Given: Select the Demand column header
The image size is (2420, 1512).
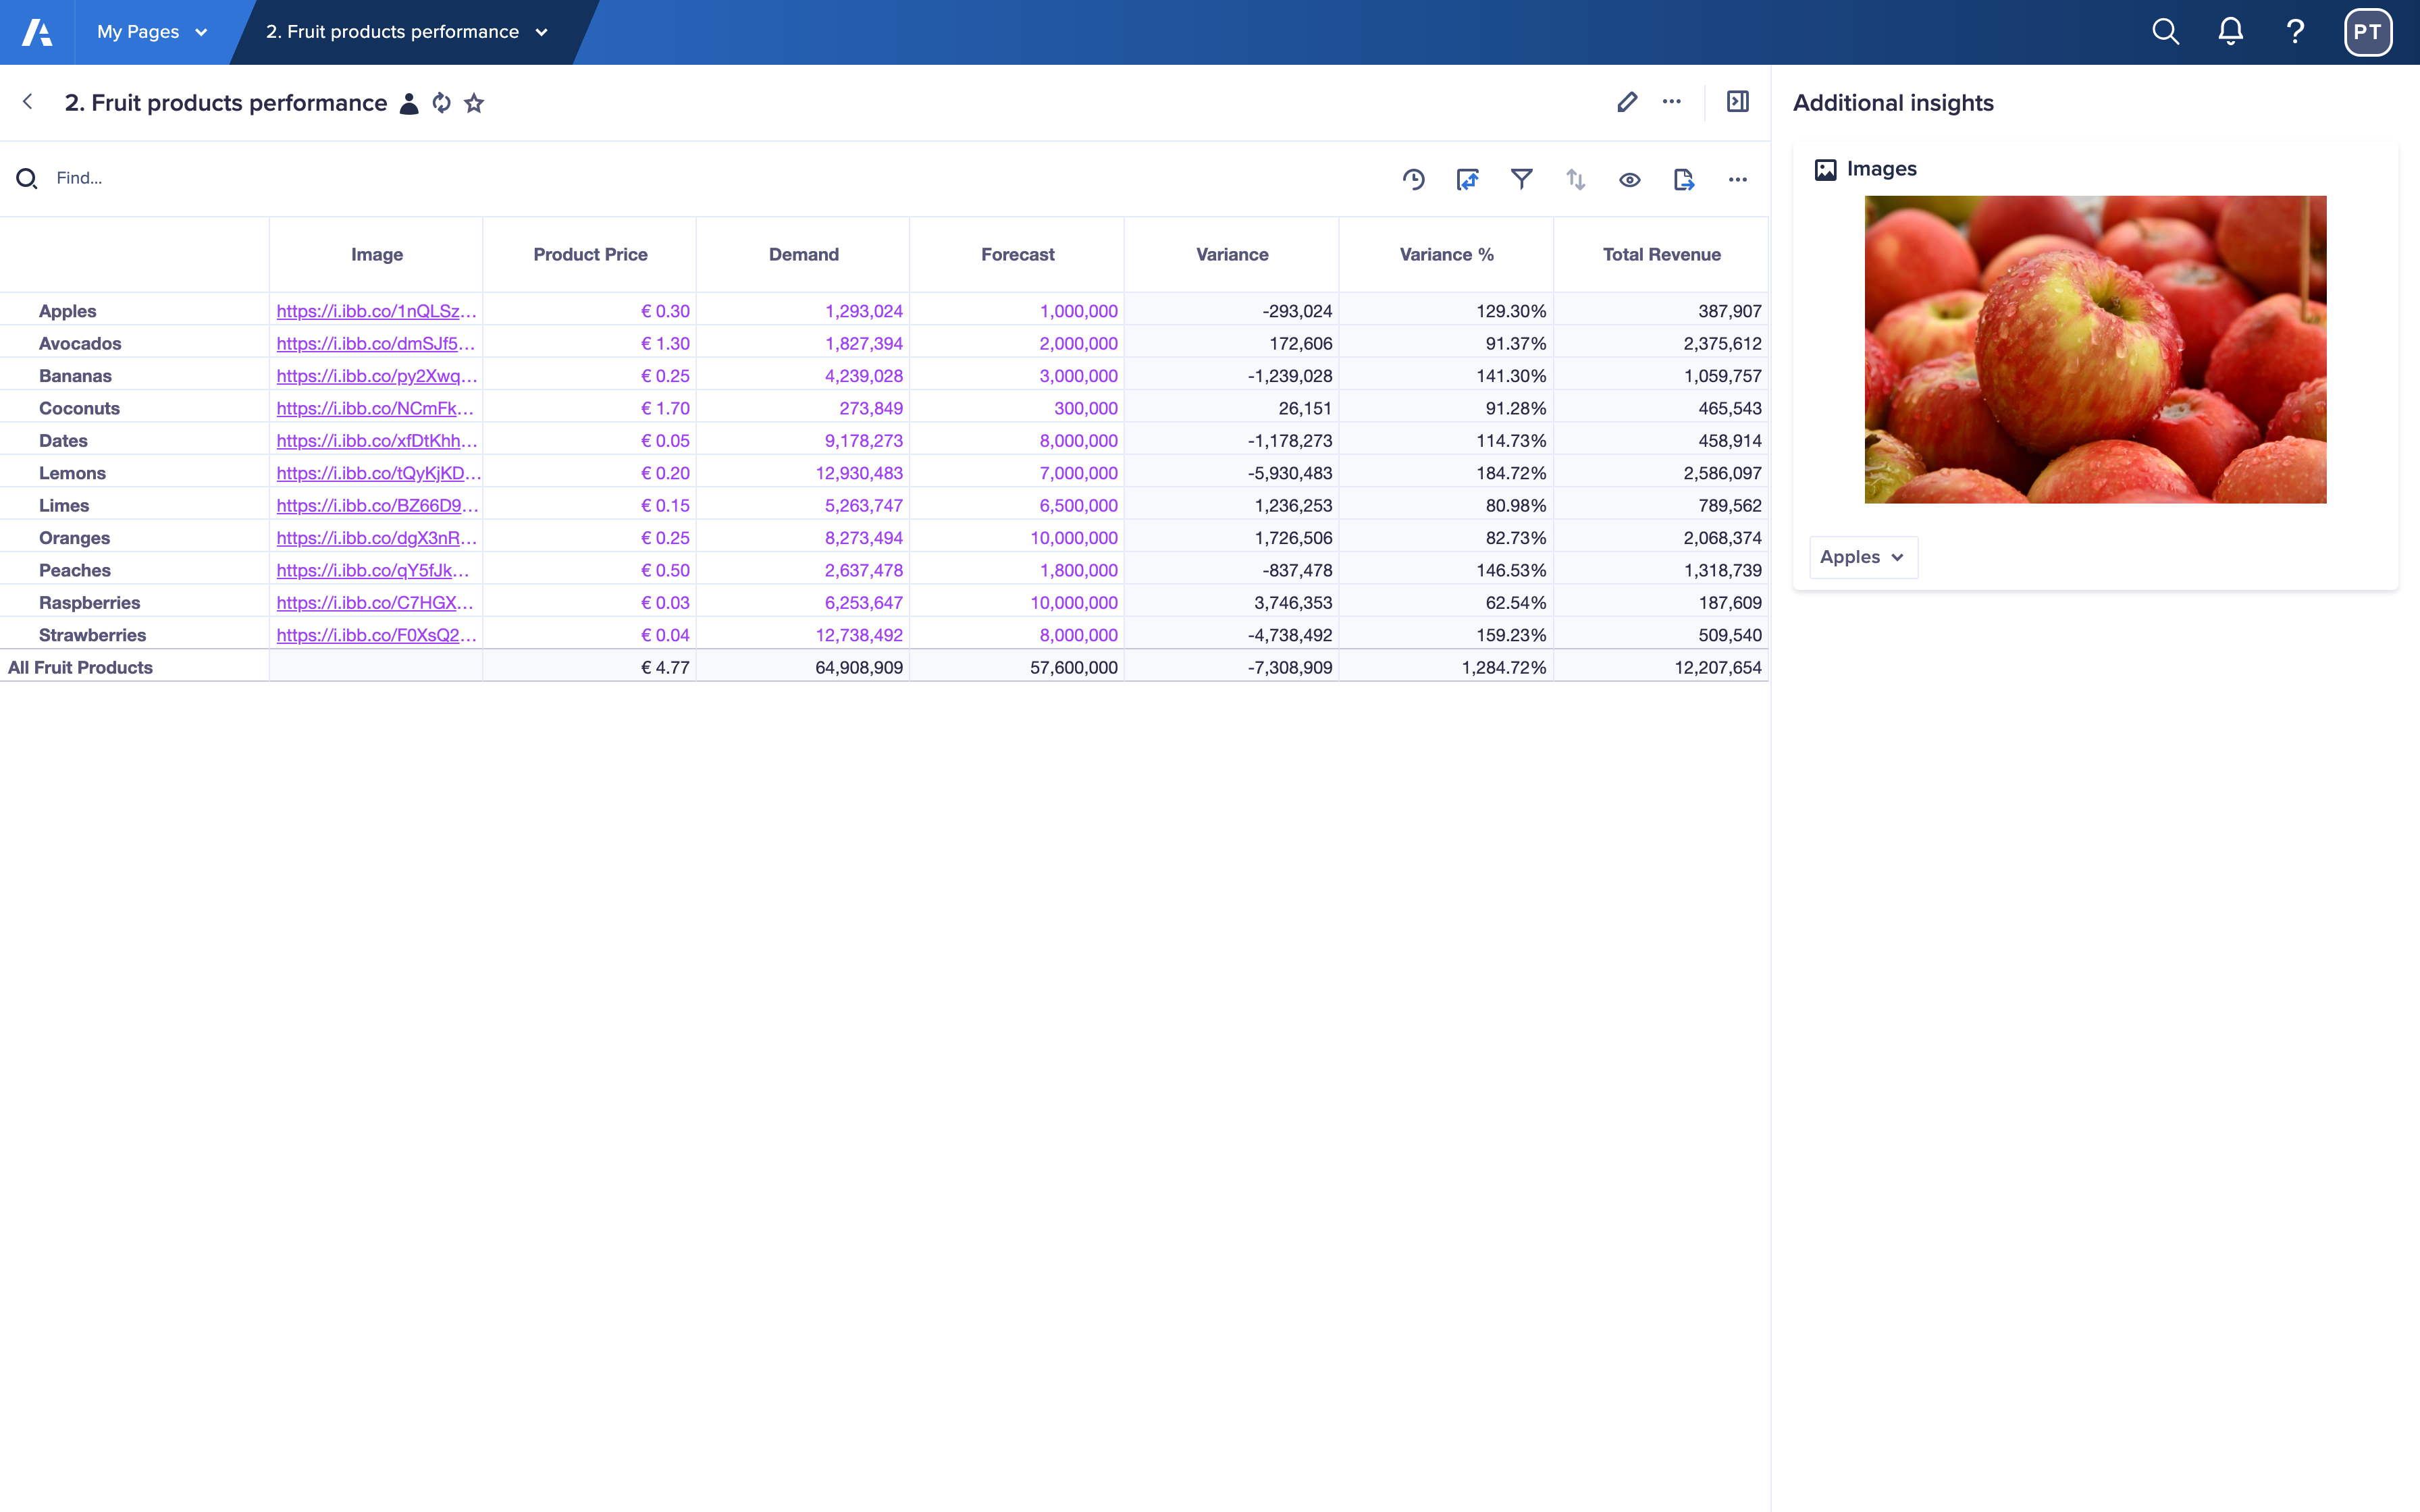Looking at the screenshot, I should pos(803,254).
